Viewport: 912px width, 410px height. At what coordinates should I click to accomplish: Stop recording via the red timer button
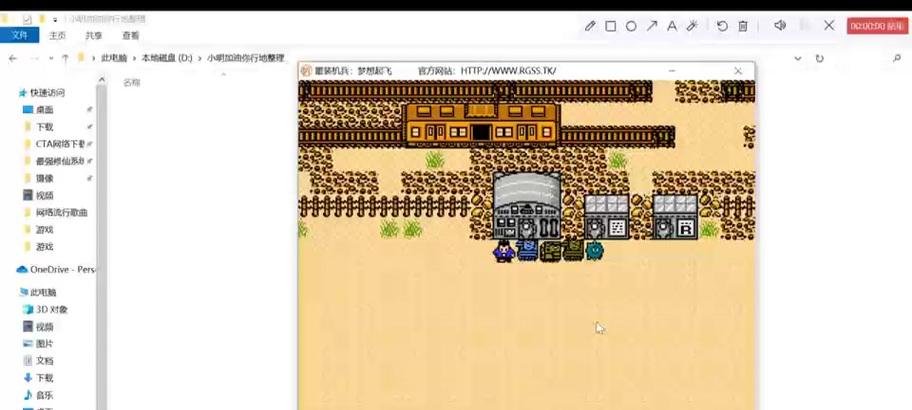point(877,26)
